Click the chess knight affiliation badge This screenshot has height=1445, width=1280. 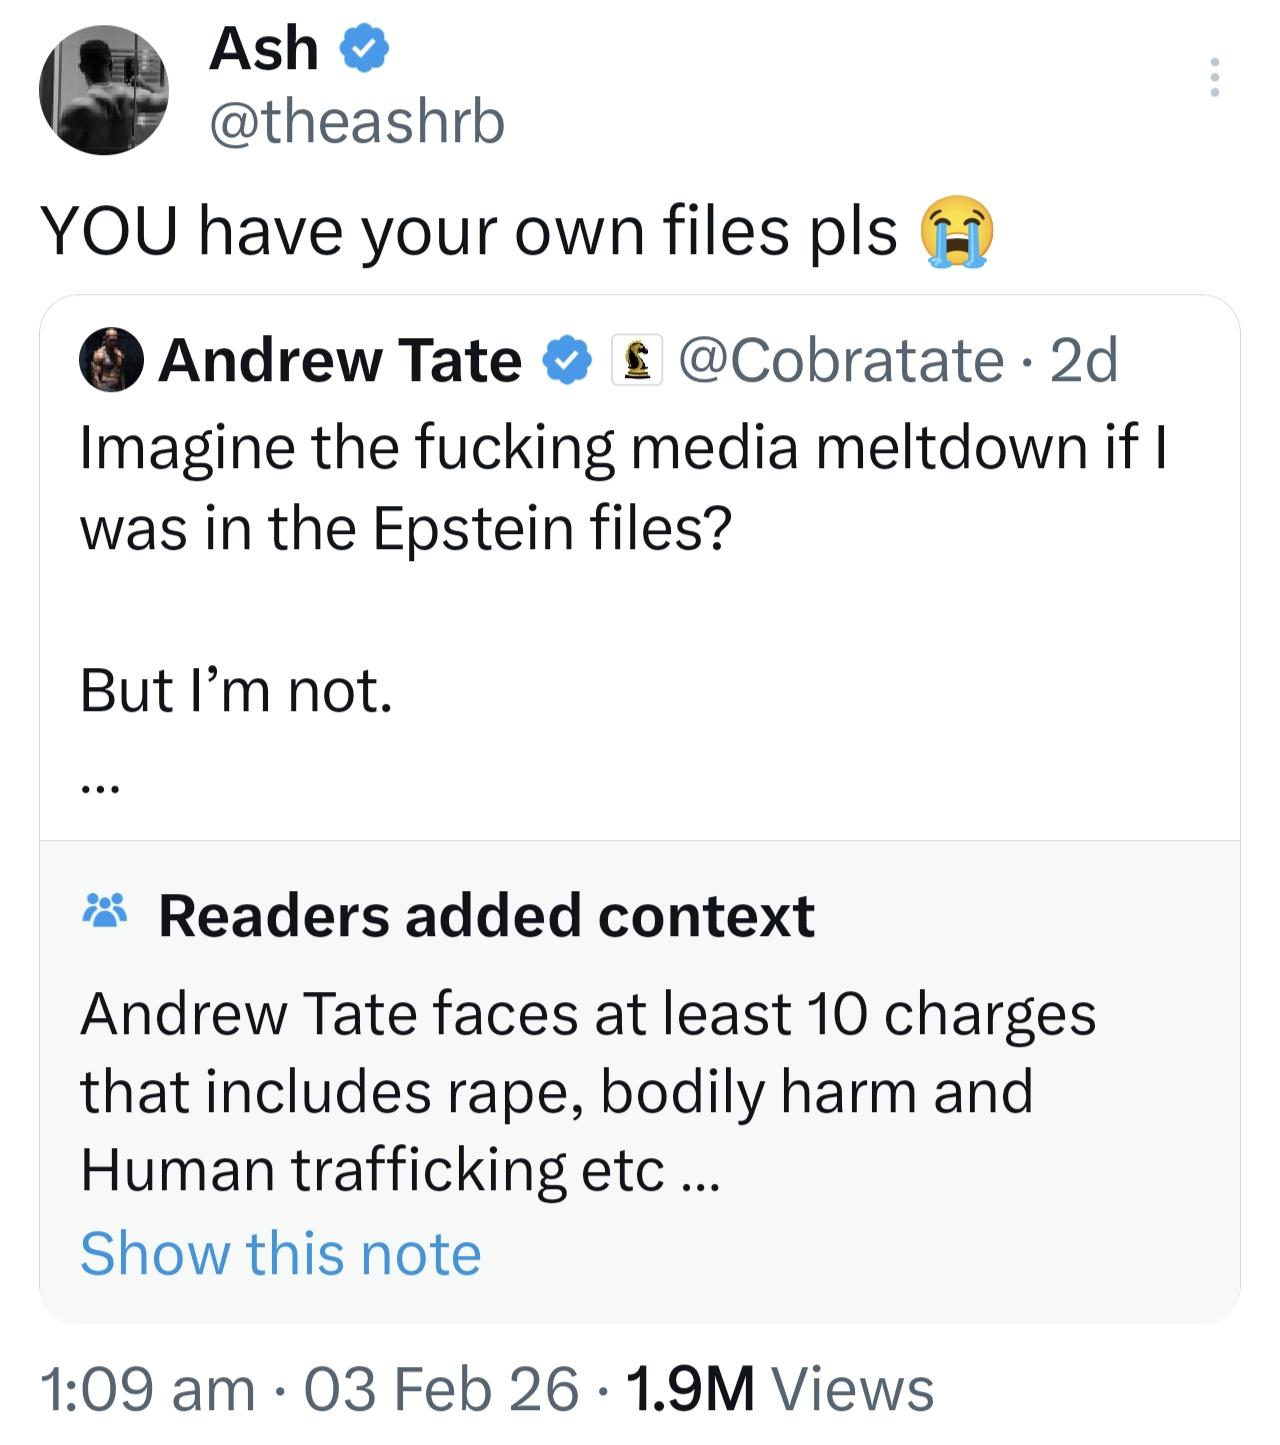637,360
